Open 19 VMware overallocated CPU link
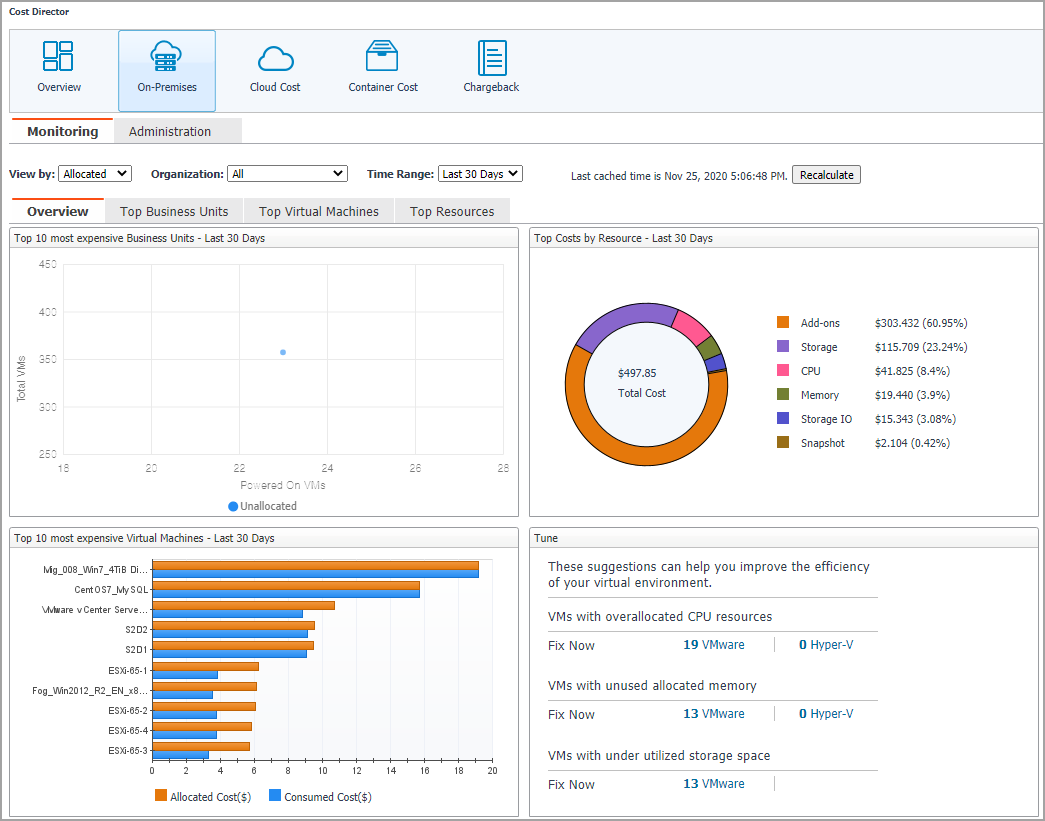This screenshot has width=1045, height=821. point(713,645)
